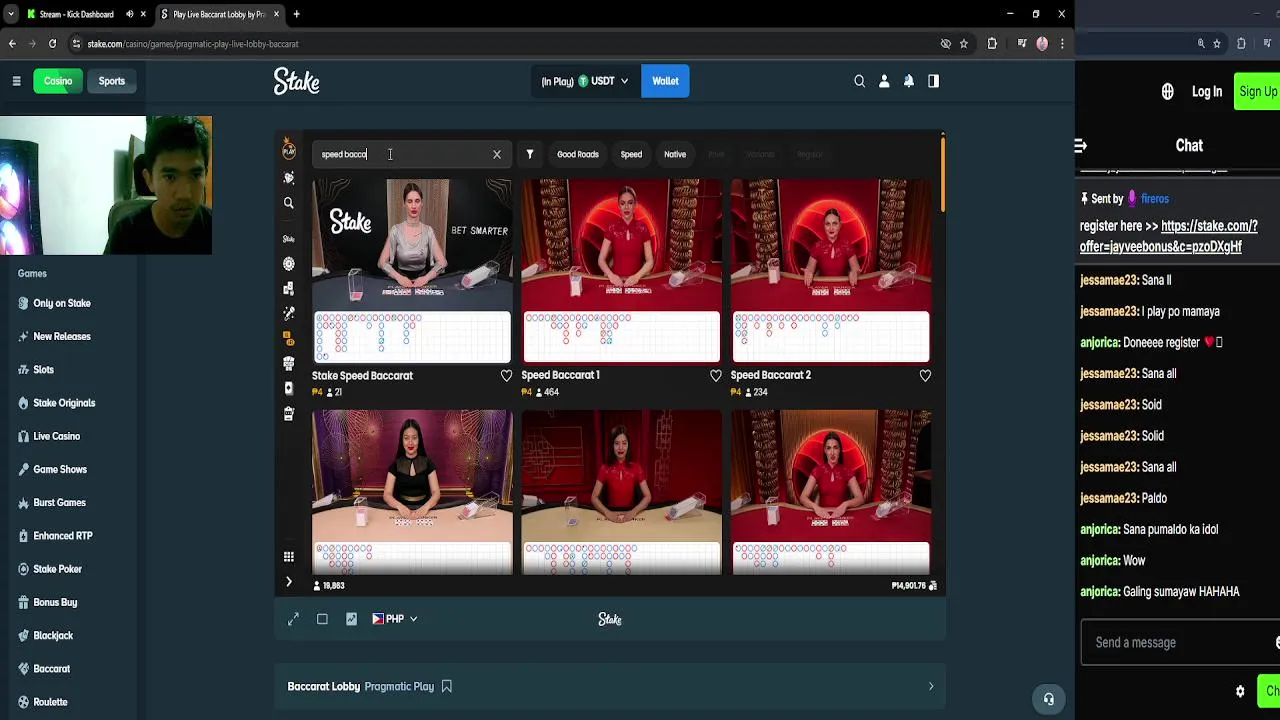Image resolution: width=1280 pixels, height=720 pixels.
Task: Favorite Speed Baccarat 1 with heart
Action: (715, 376)
